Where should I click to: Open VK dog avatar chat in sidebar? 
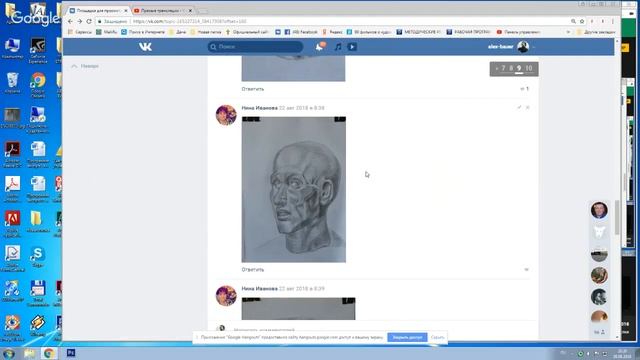(x=599, y=232)
